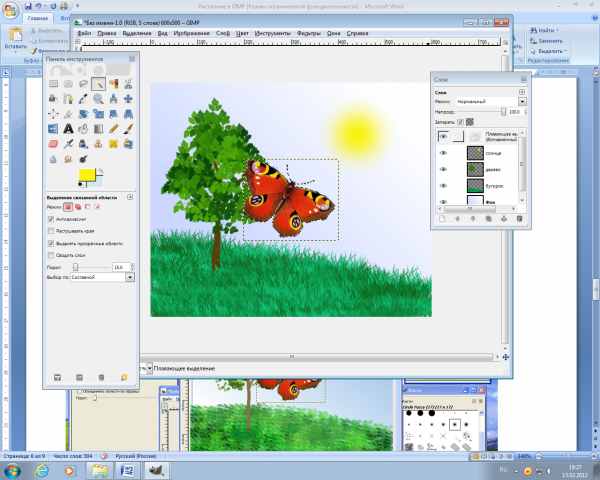The image size is (600, 480).
Task: Choose the Eraser tool
Action: (53, 143)
